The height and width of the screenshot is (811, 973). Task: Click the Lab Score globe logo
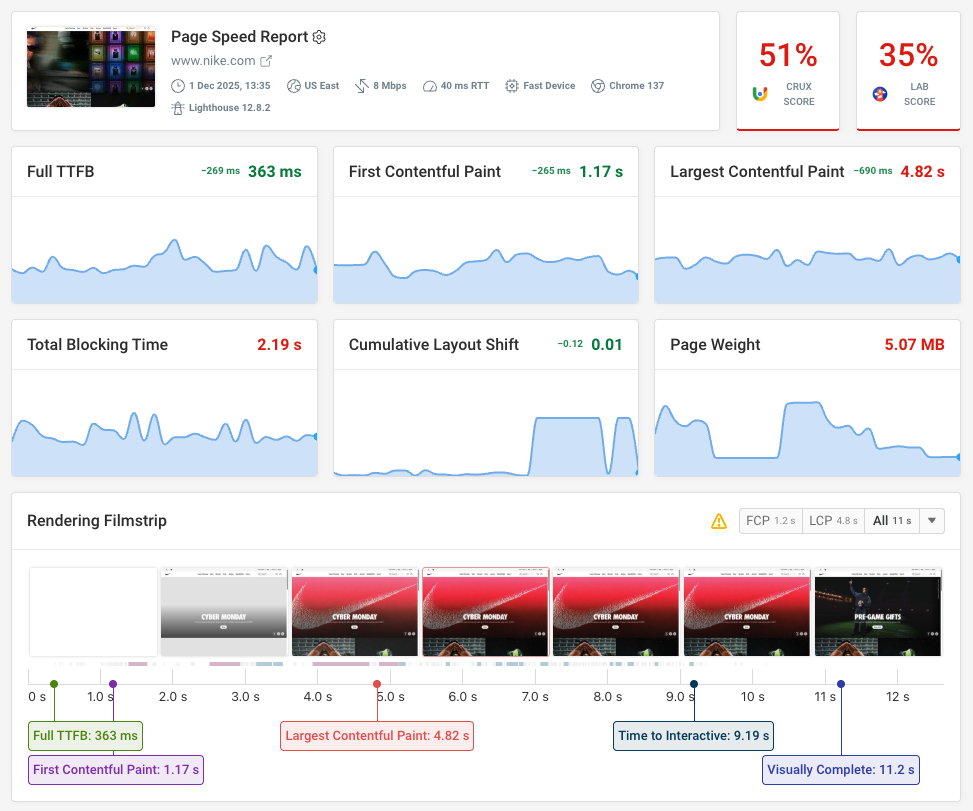(x=880, y=94)
